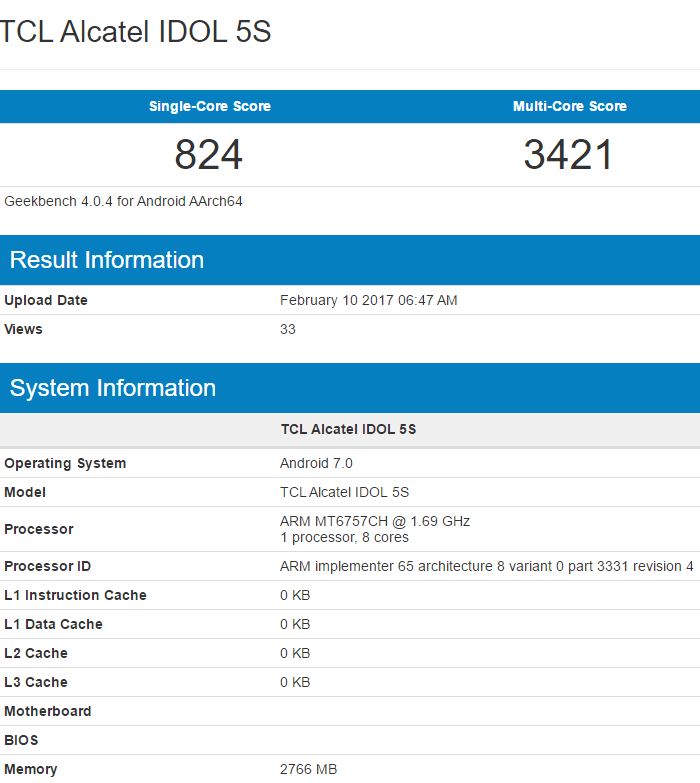This screenshot has width=700, height=783.
Task: Click the L2 Cache 0 KB value
Action: (x=295, y=653)
